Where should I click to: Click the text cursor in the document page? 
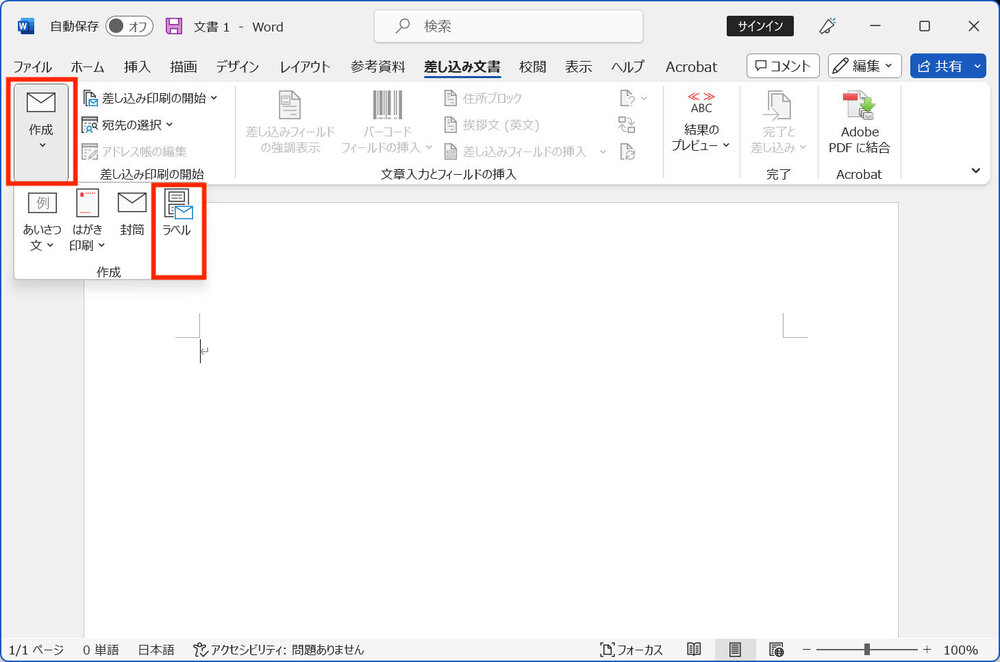[x=200, y=351]
